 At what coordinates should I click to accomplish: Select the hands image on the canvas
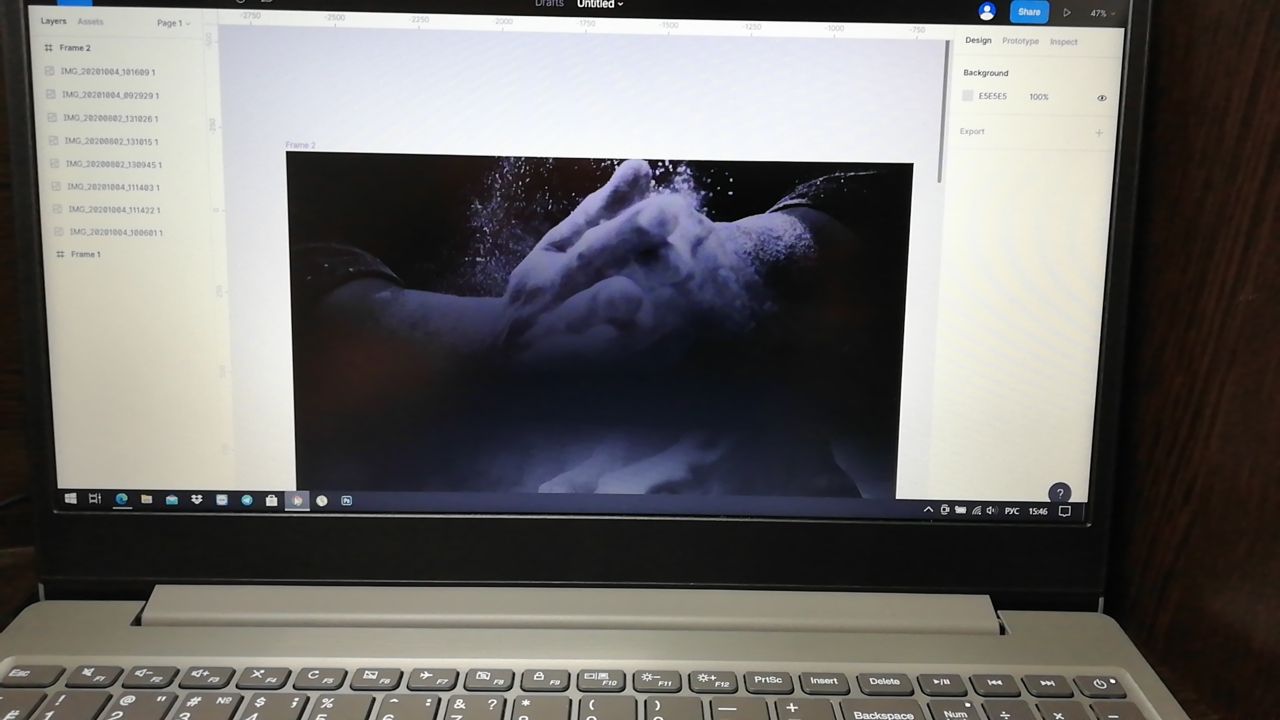(600, 325)
